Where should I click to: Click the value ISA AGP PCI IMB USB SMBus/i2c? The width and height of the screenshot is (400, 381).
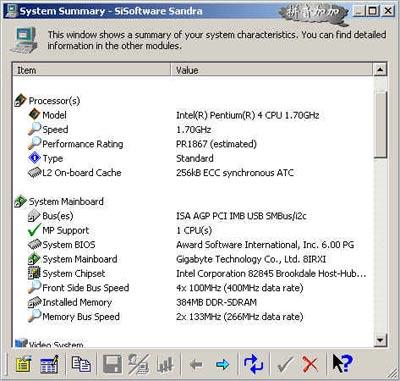point(241,216)
